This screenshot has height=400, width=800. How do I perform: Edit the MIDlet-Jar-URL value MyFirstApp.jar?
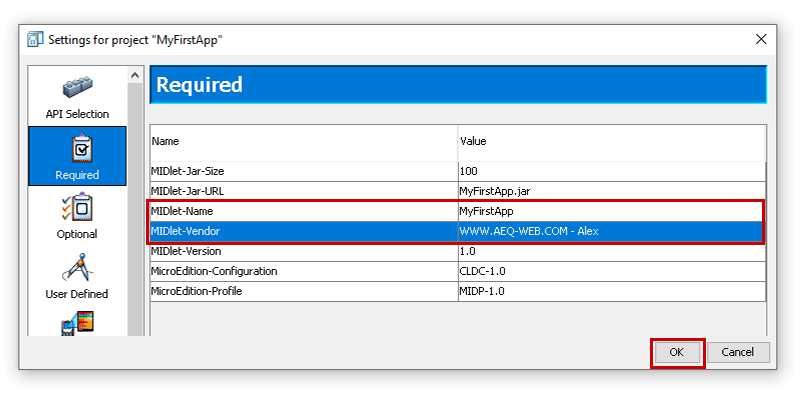[612, 191]
